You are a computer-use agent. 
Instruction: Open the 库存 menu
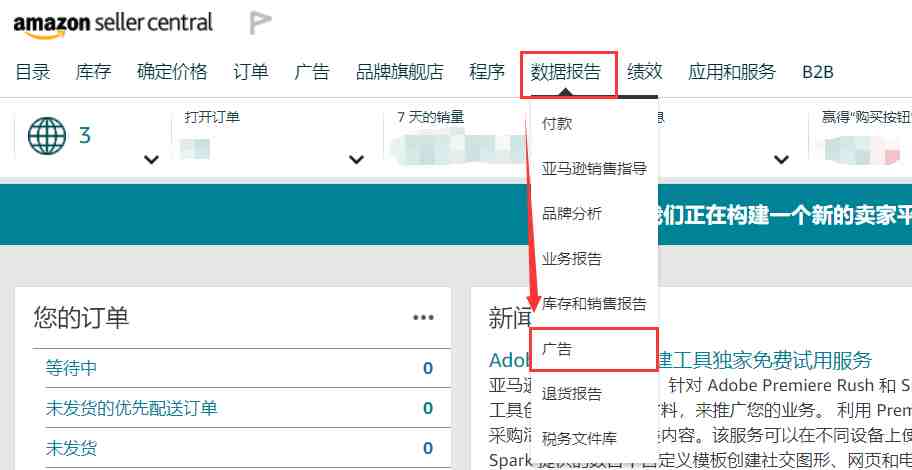pos(93,72)
